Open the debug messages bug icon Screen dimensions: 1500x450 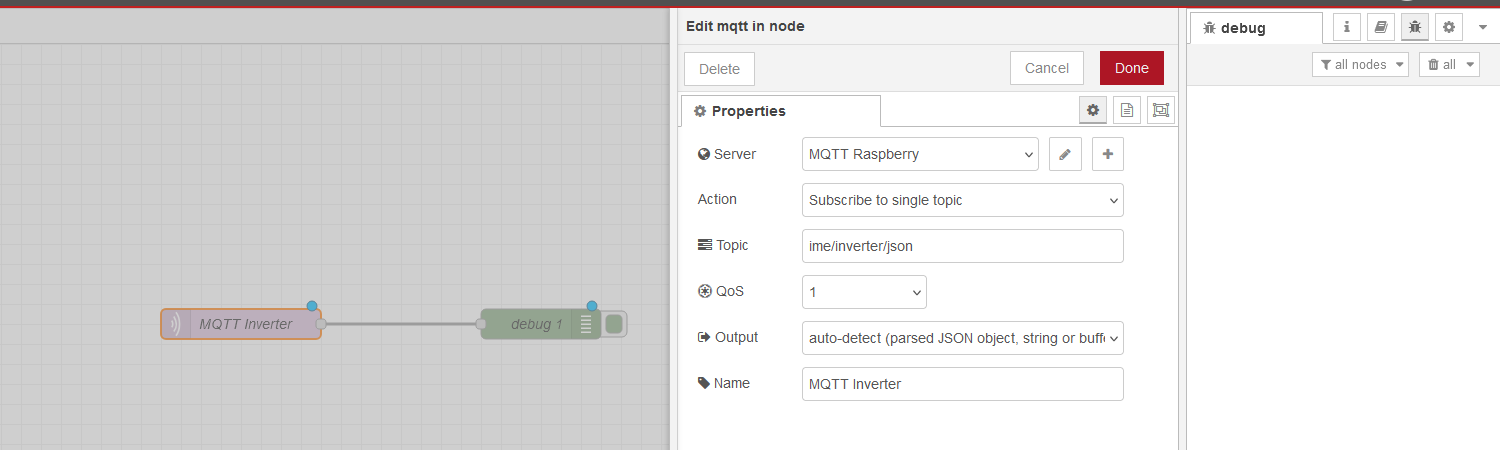pyautogui.click(x=1415, y=27)
